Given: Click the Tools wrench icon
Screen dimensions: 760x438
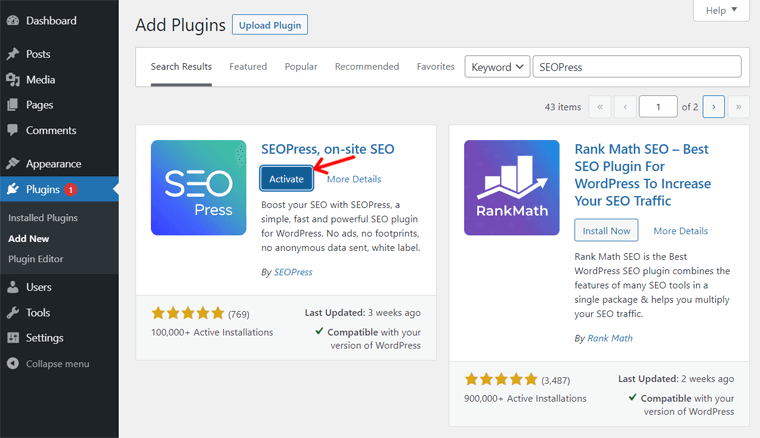Looking at the screenshot, I should coord(13,313).
